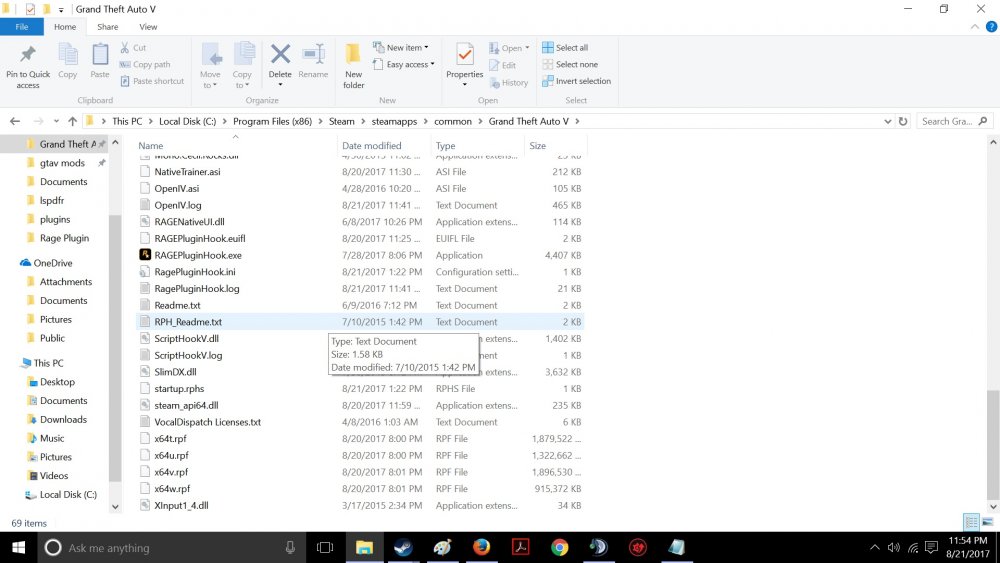The width and height of the screenshot is (1000, 563).
Task: Open the Move to menu
Action: tap(210, 66)
